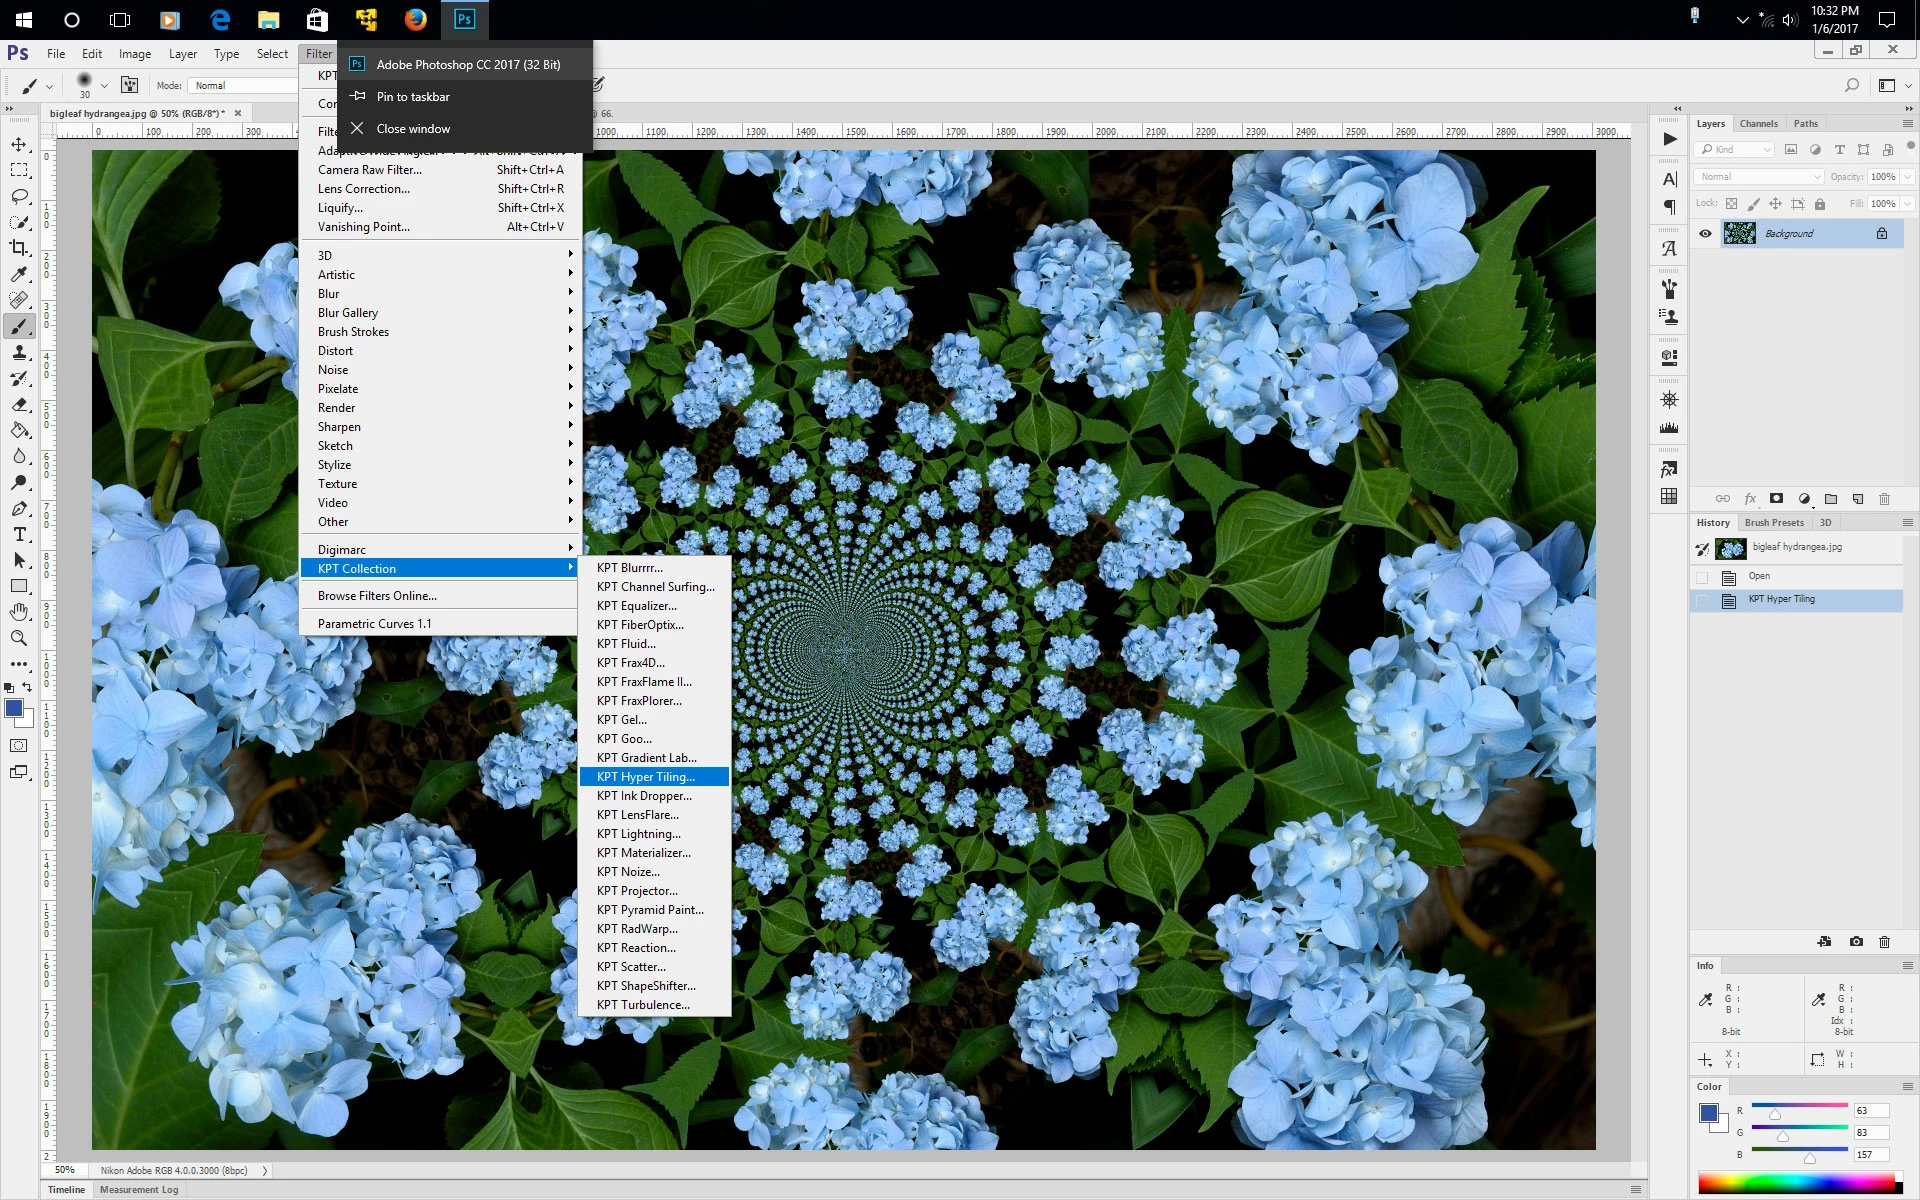Select the Zoom tool

click(x=19, y=638)
